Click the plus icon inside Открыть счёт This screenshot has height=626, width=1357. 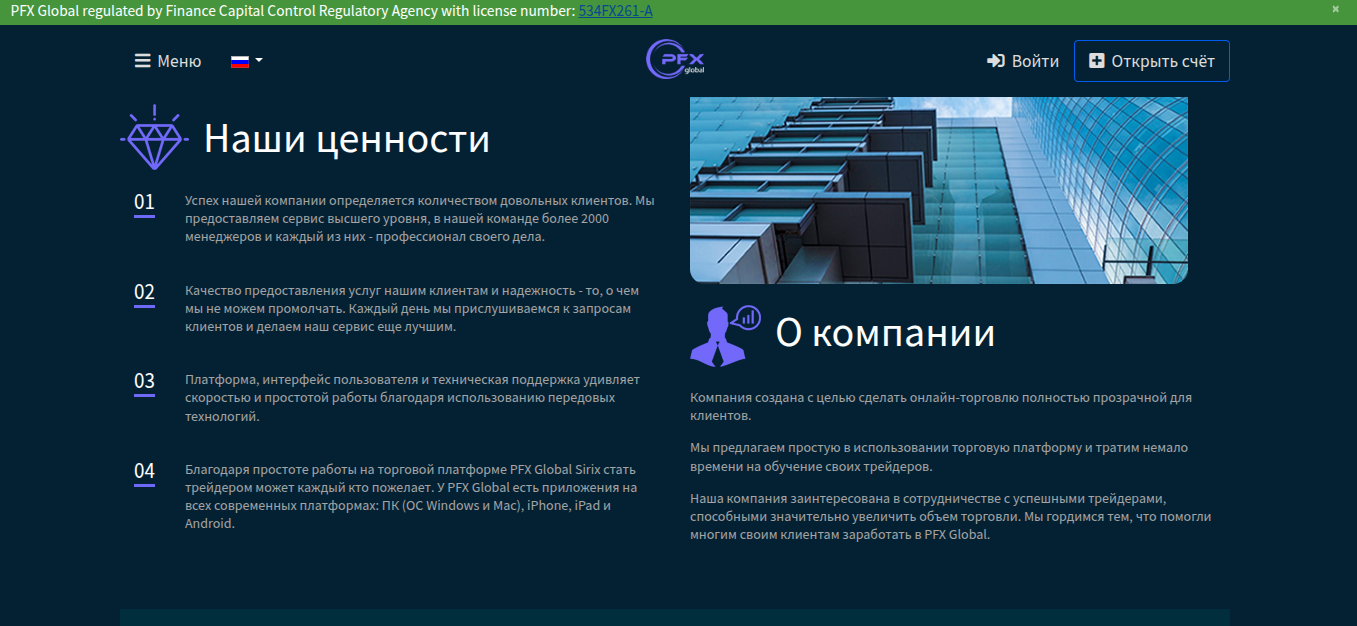(1097, 60)
